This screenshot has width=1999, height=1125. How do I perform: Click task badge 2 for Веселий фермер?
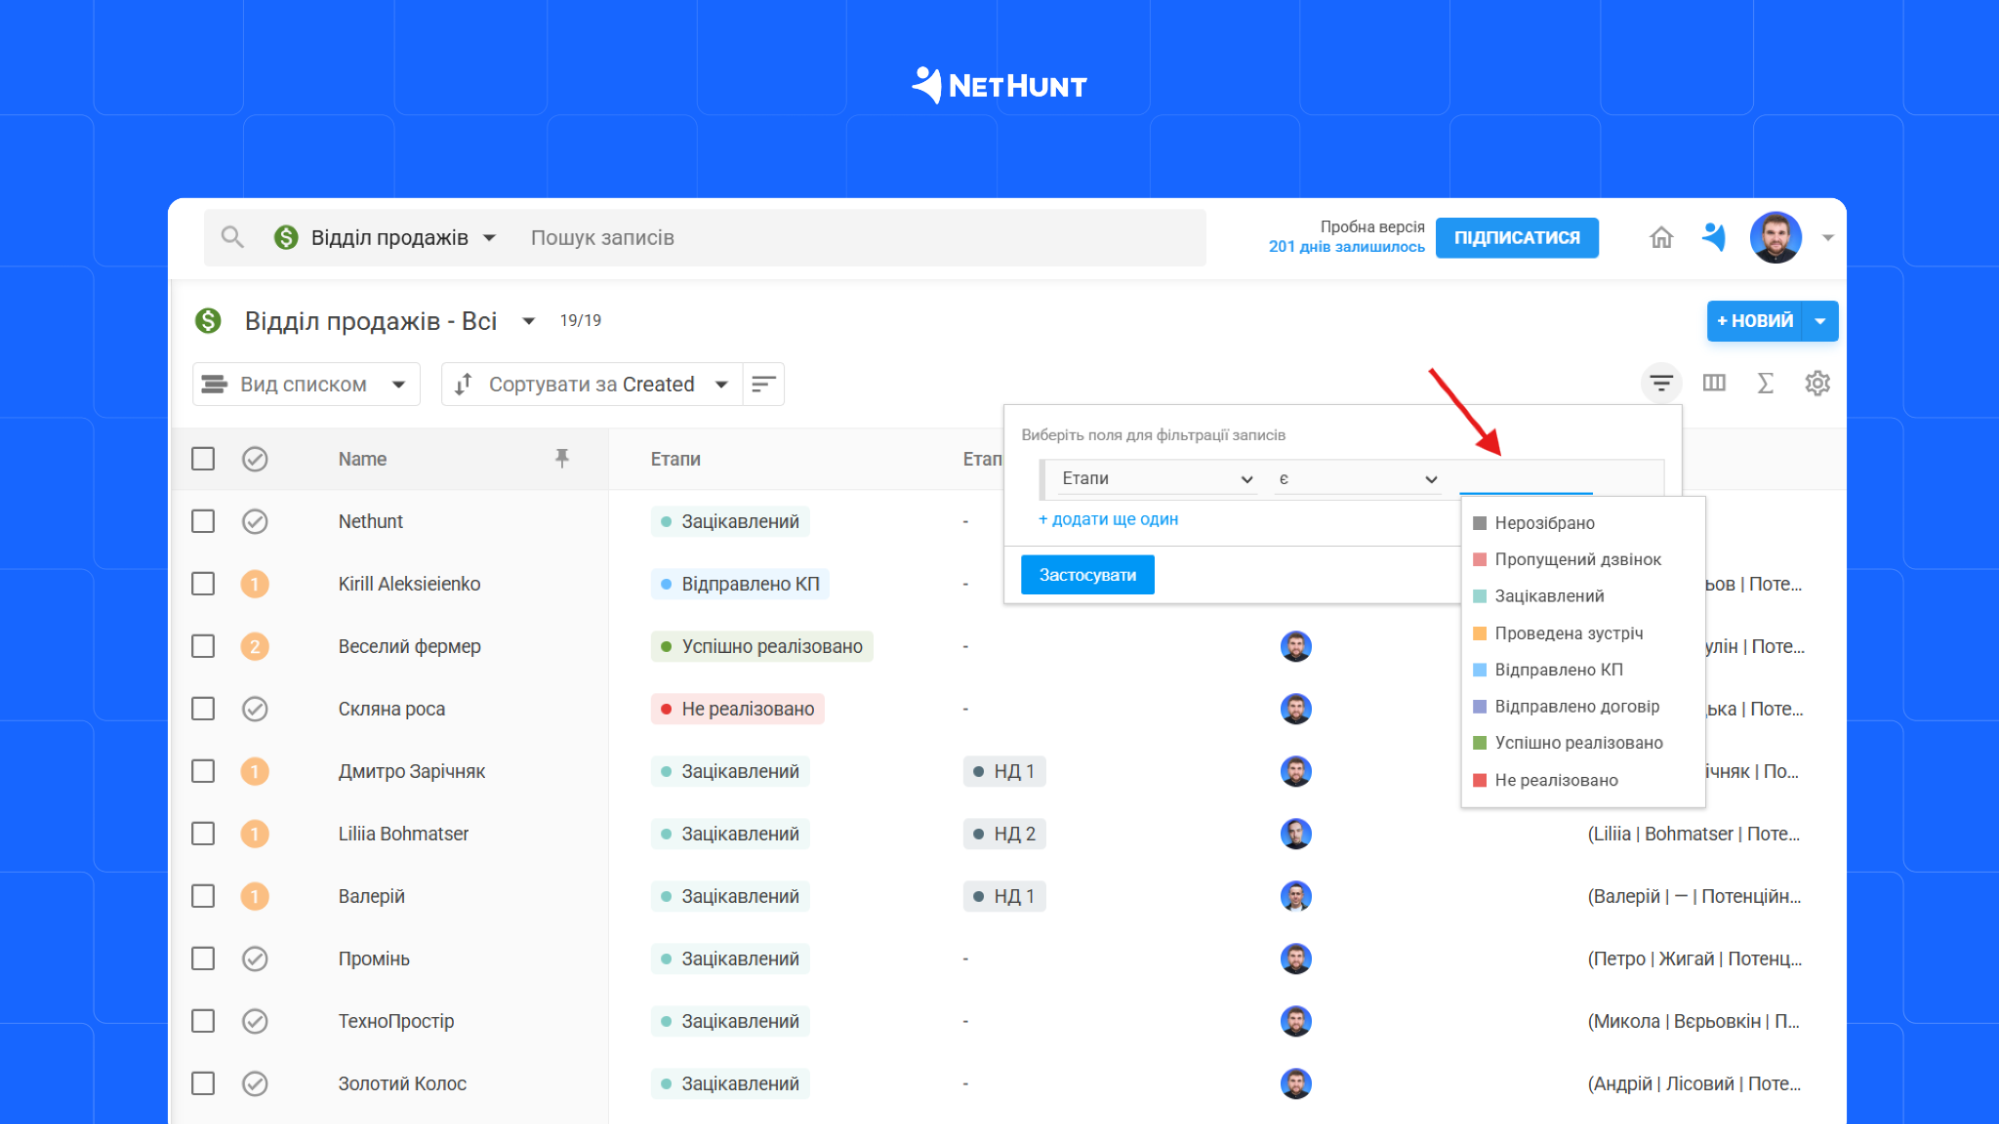255,646
